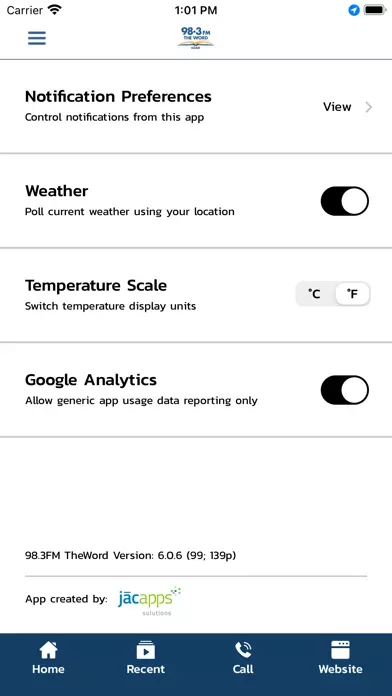Open the Notification Preferences row
Screen dimensions: 392x696
tap(196, 107)
